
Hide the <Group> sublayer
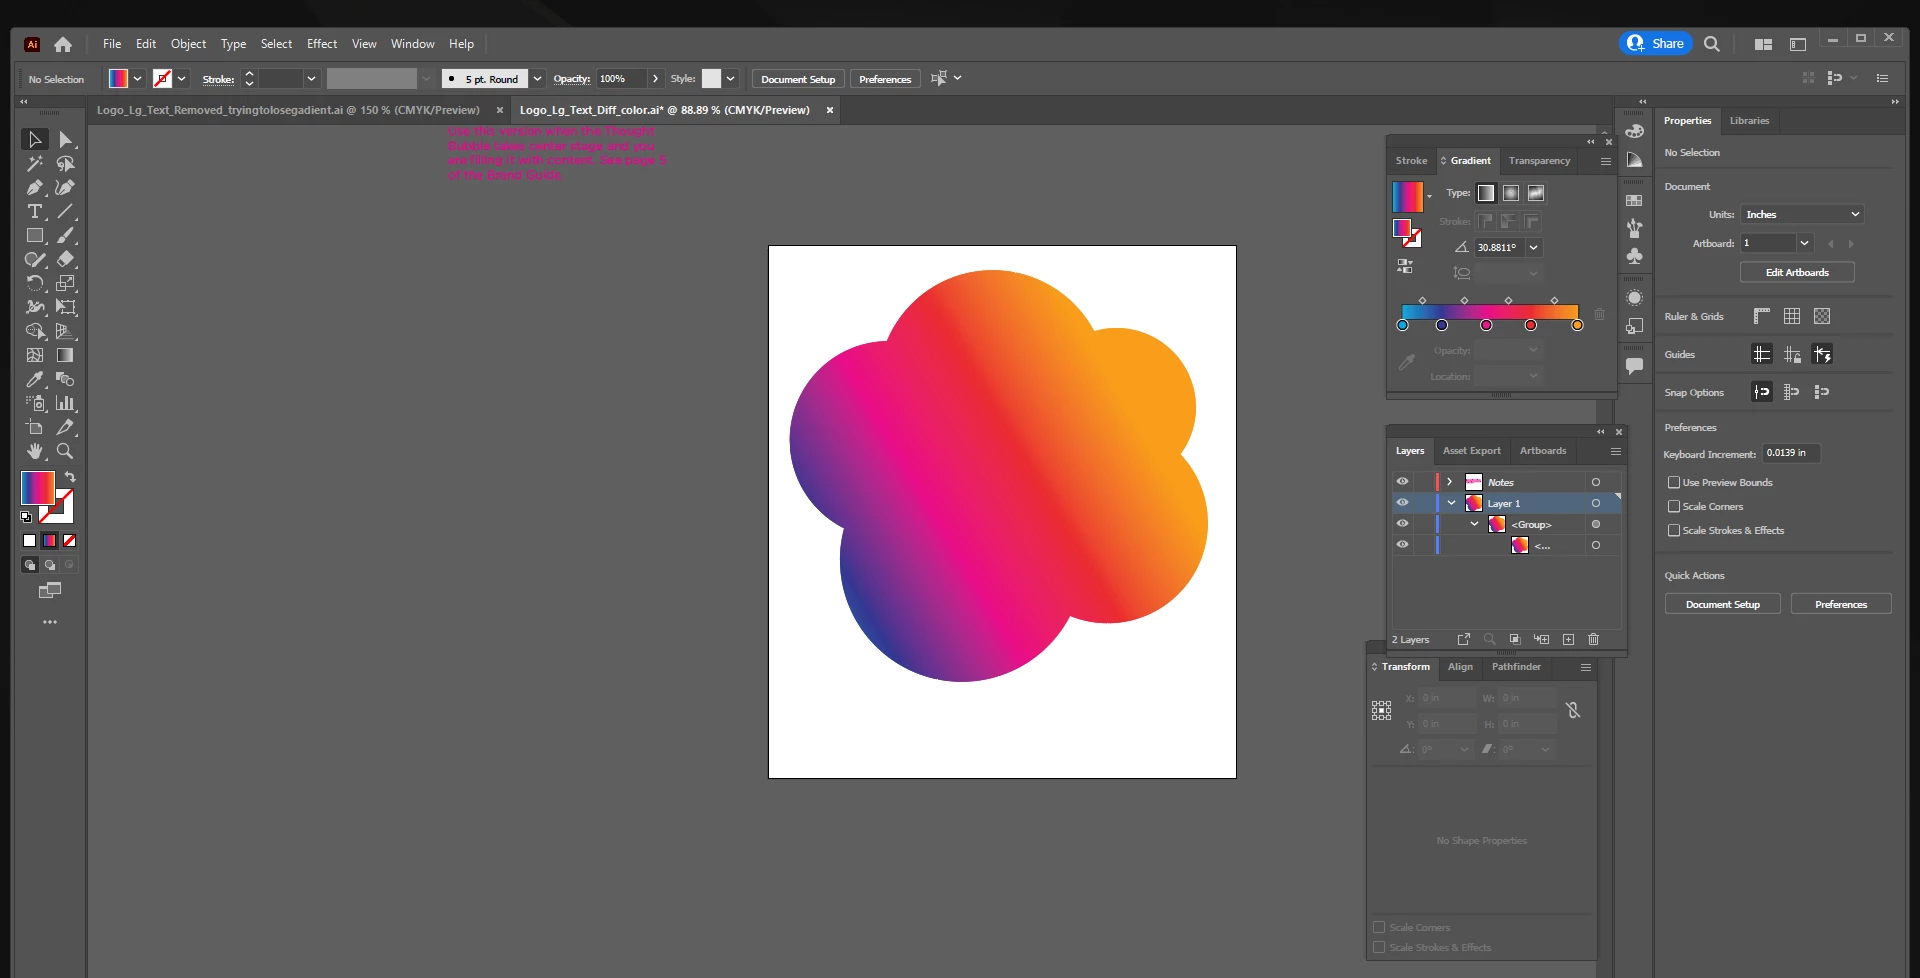[x=1402, y=524]
